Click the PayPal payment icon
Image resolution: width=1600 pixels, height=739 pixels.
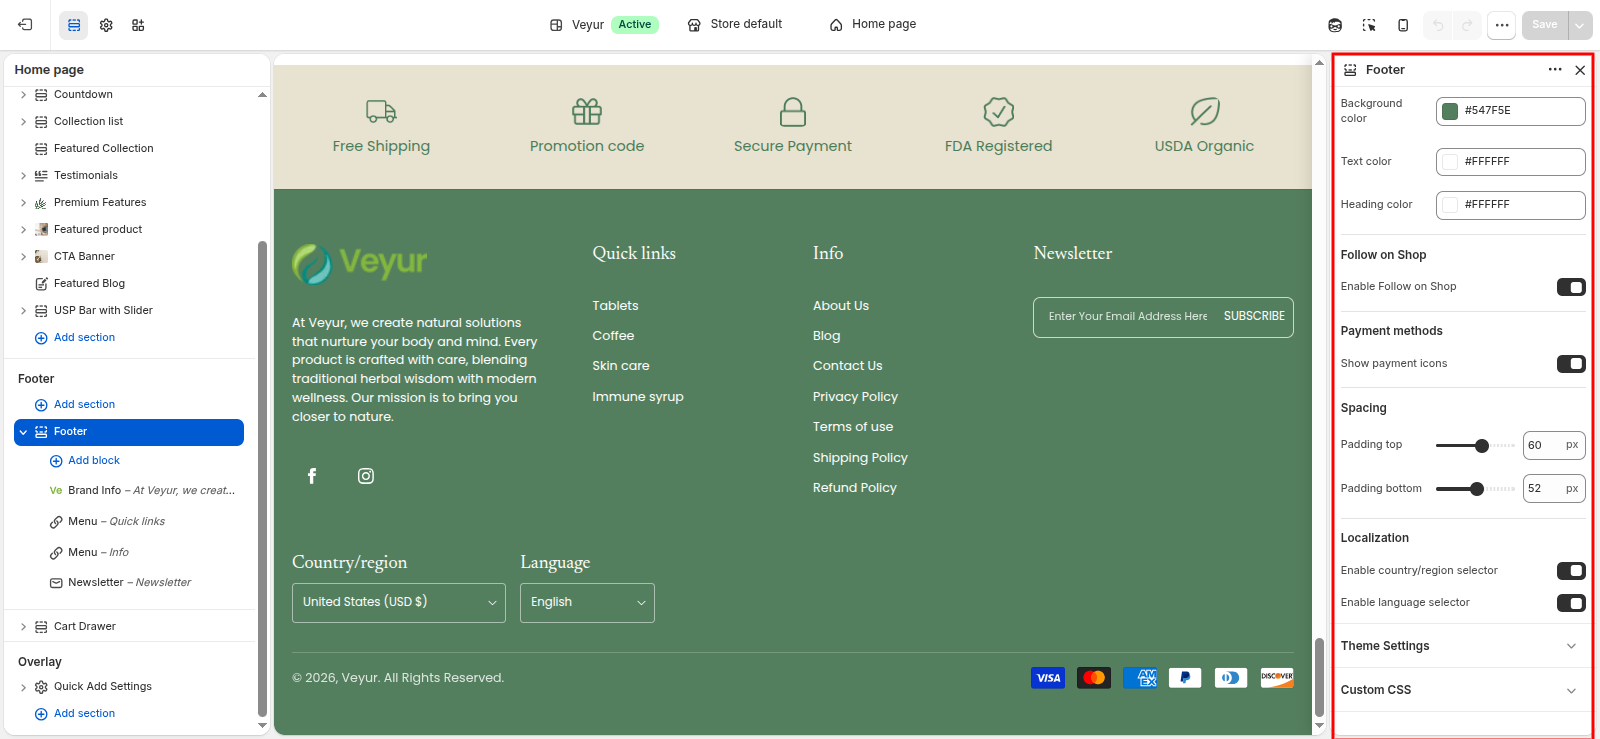pos(1185,678)
